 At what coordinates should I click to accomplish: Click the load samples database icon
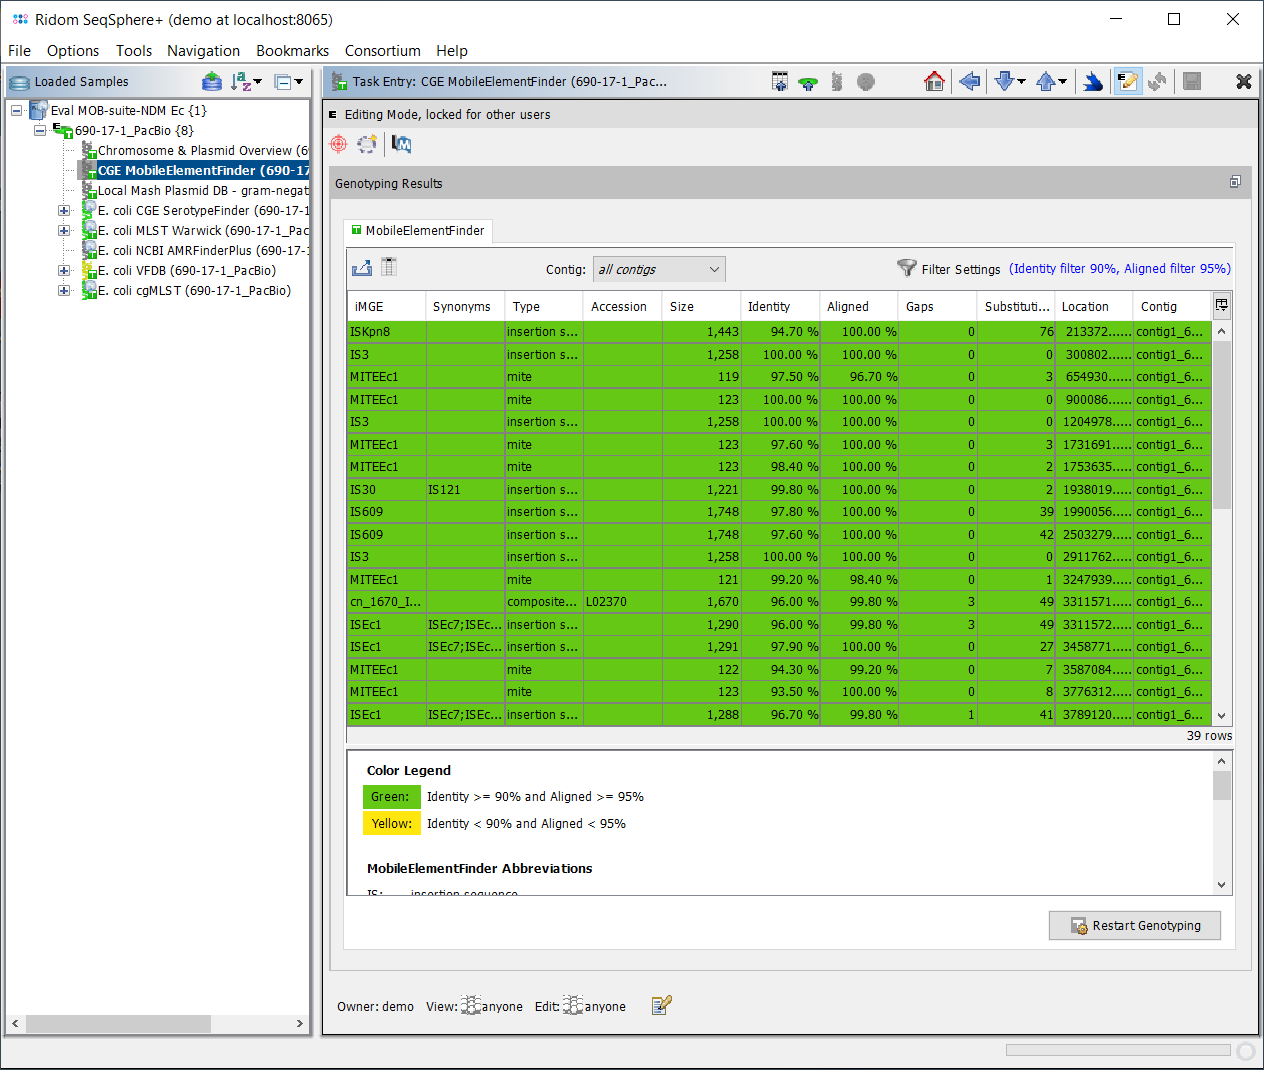(212, 82)
